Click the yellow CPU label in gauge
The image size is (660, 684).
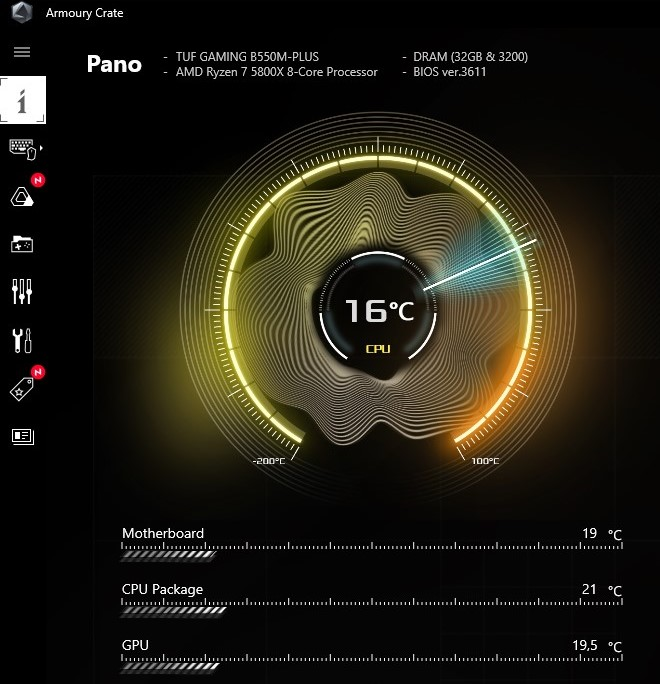[378, 349]
